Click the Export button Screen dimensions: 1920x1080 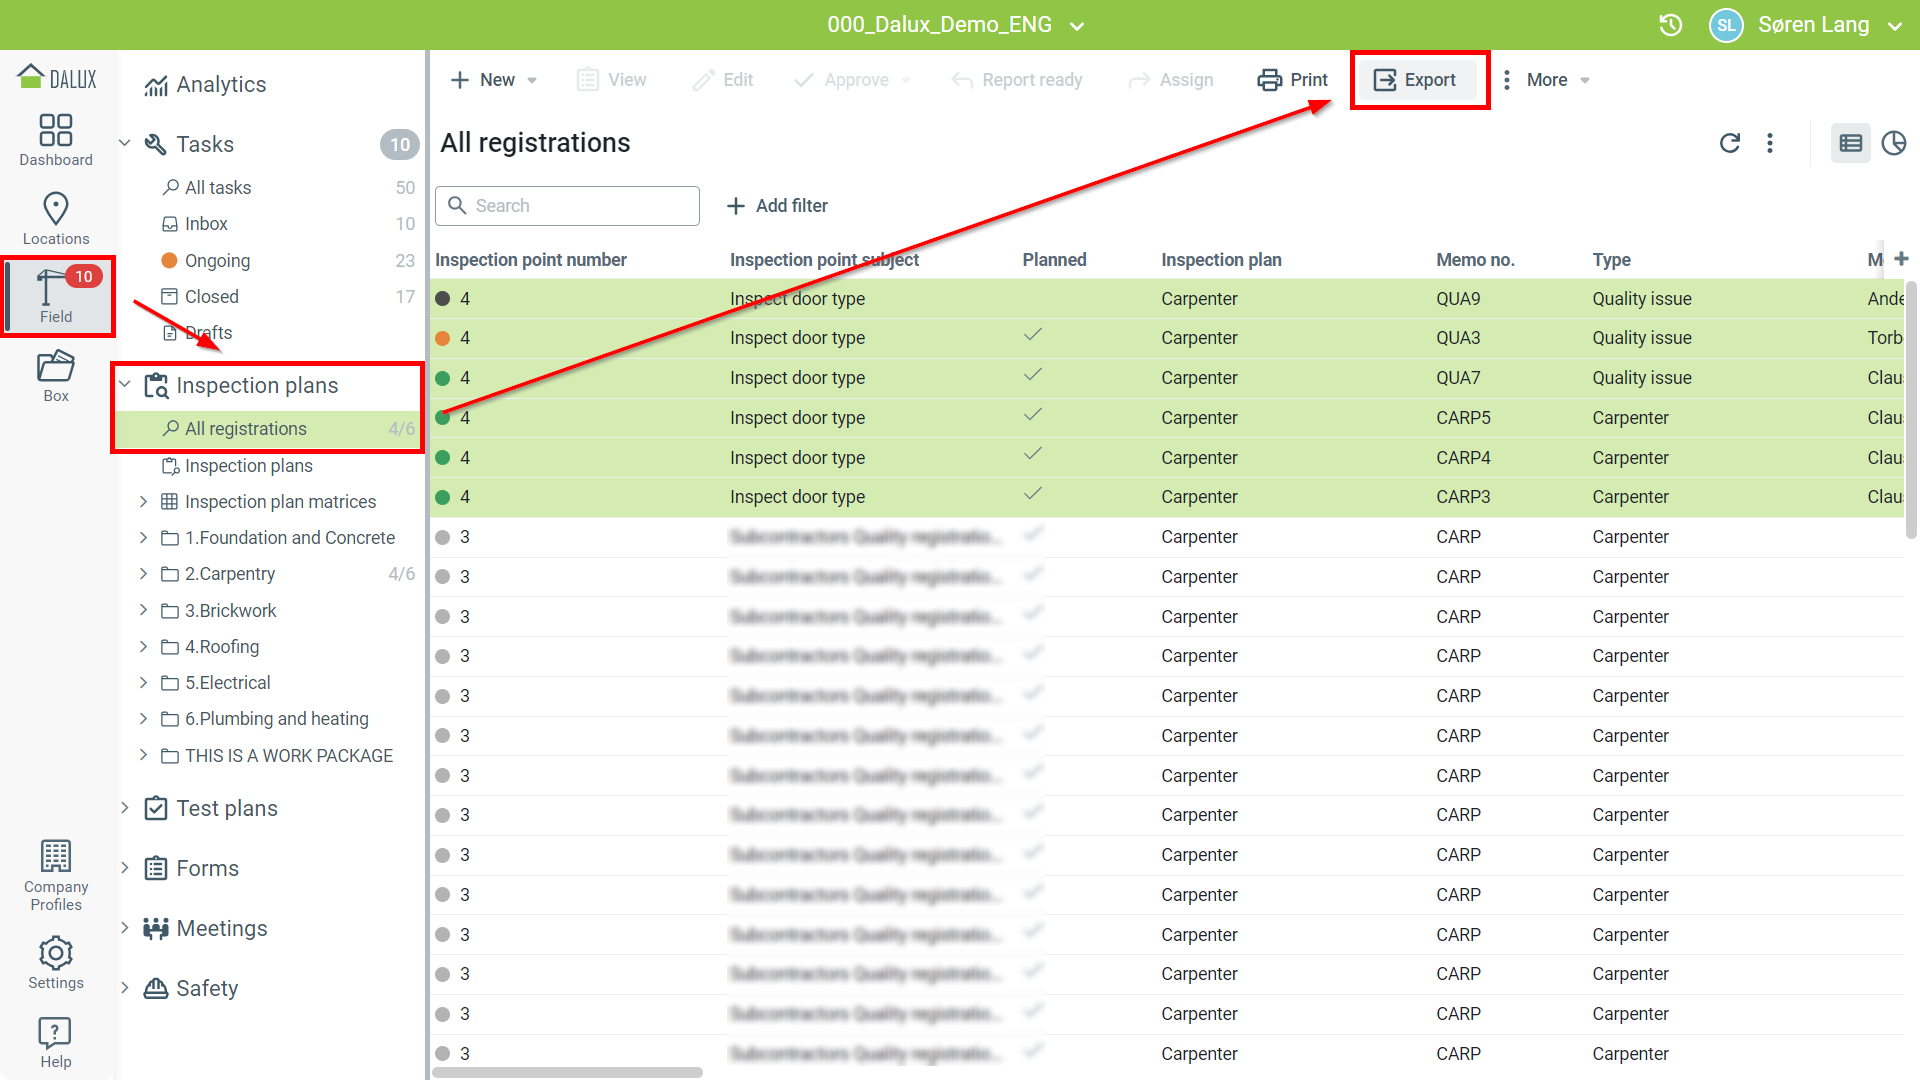click(1418, 80)
